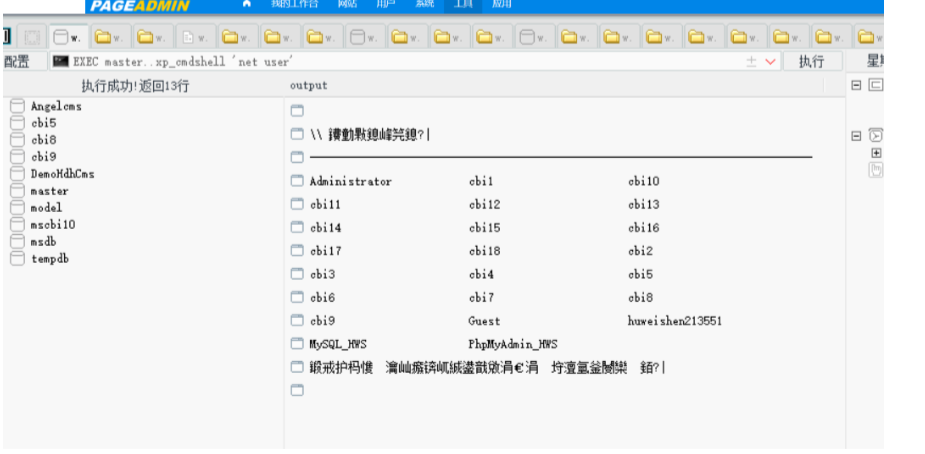Viewport: 925px width, 454px height.
Task: Click the EXEC xp_cmdshell command input field
Action: (416, 61)
